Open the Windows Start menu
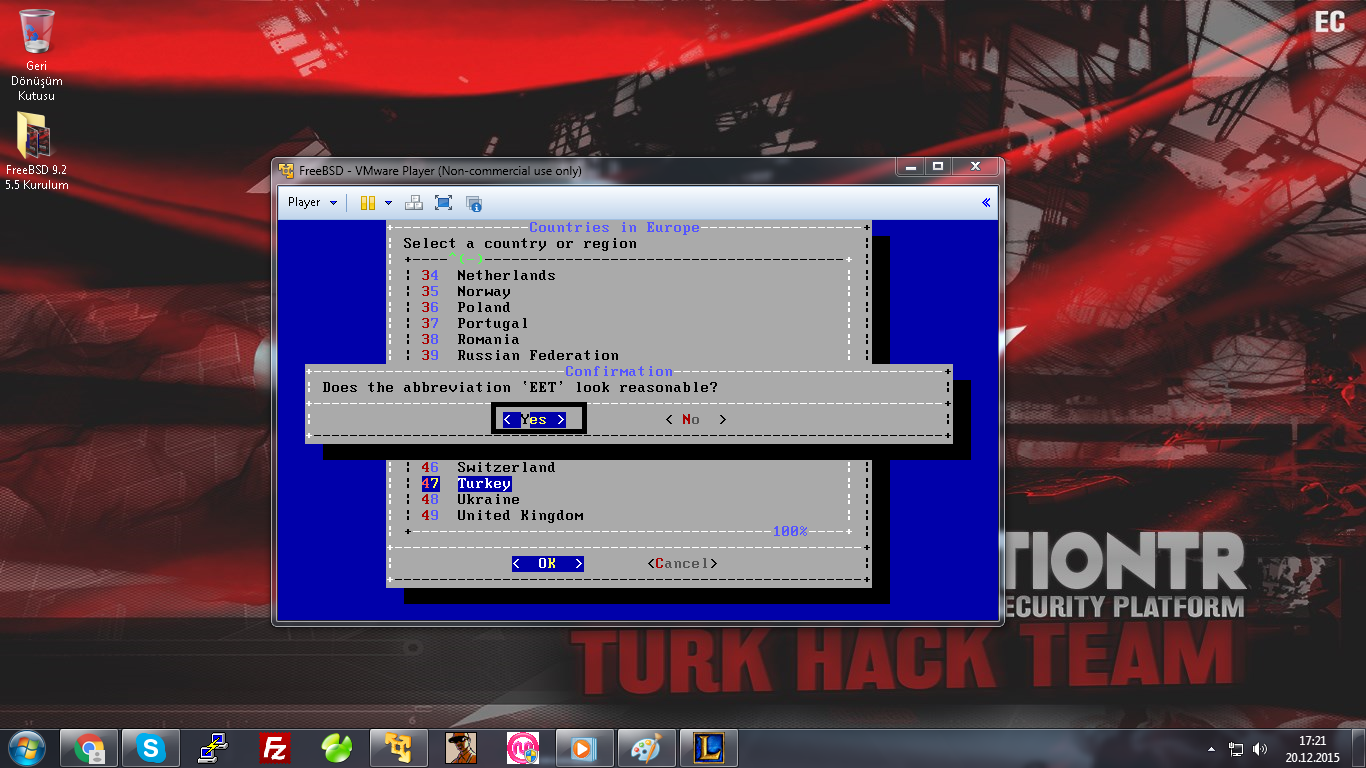The width and height of the screenshot is (1366, 768). coord(26,747)
